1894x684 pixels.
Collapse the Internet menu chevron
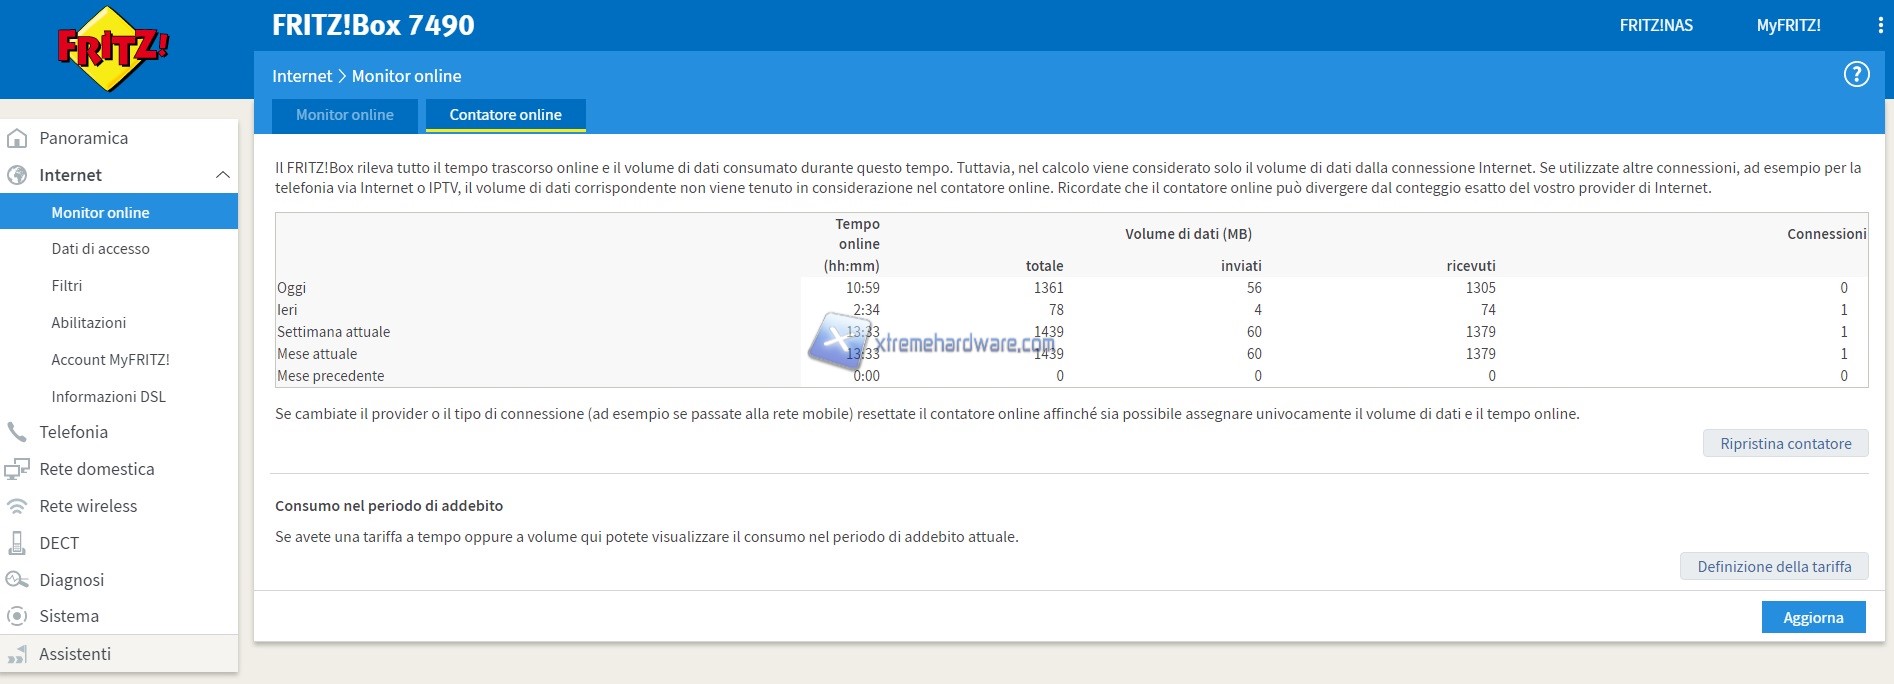pos(222,175)
